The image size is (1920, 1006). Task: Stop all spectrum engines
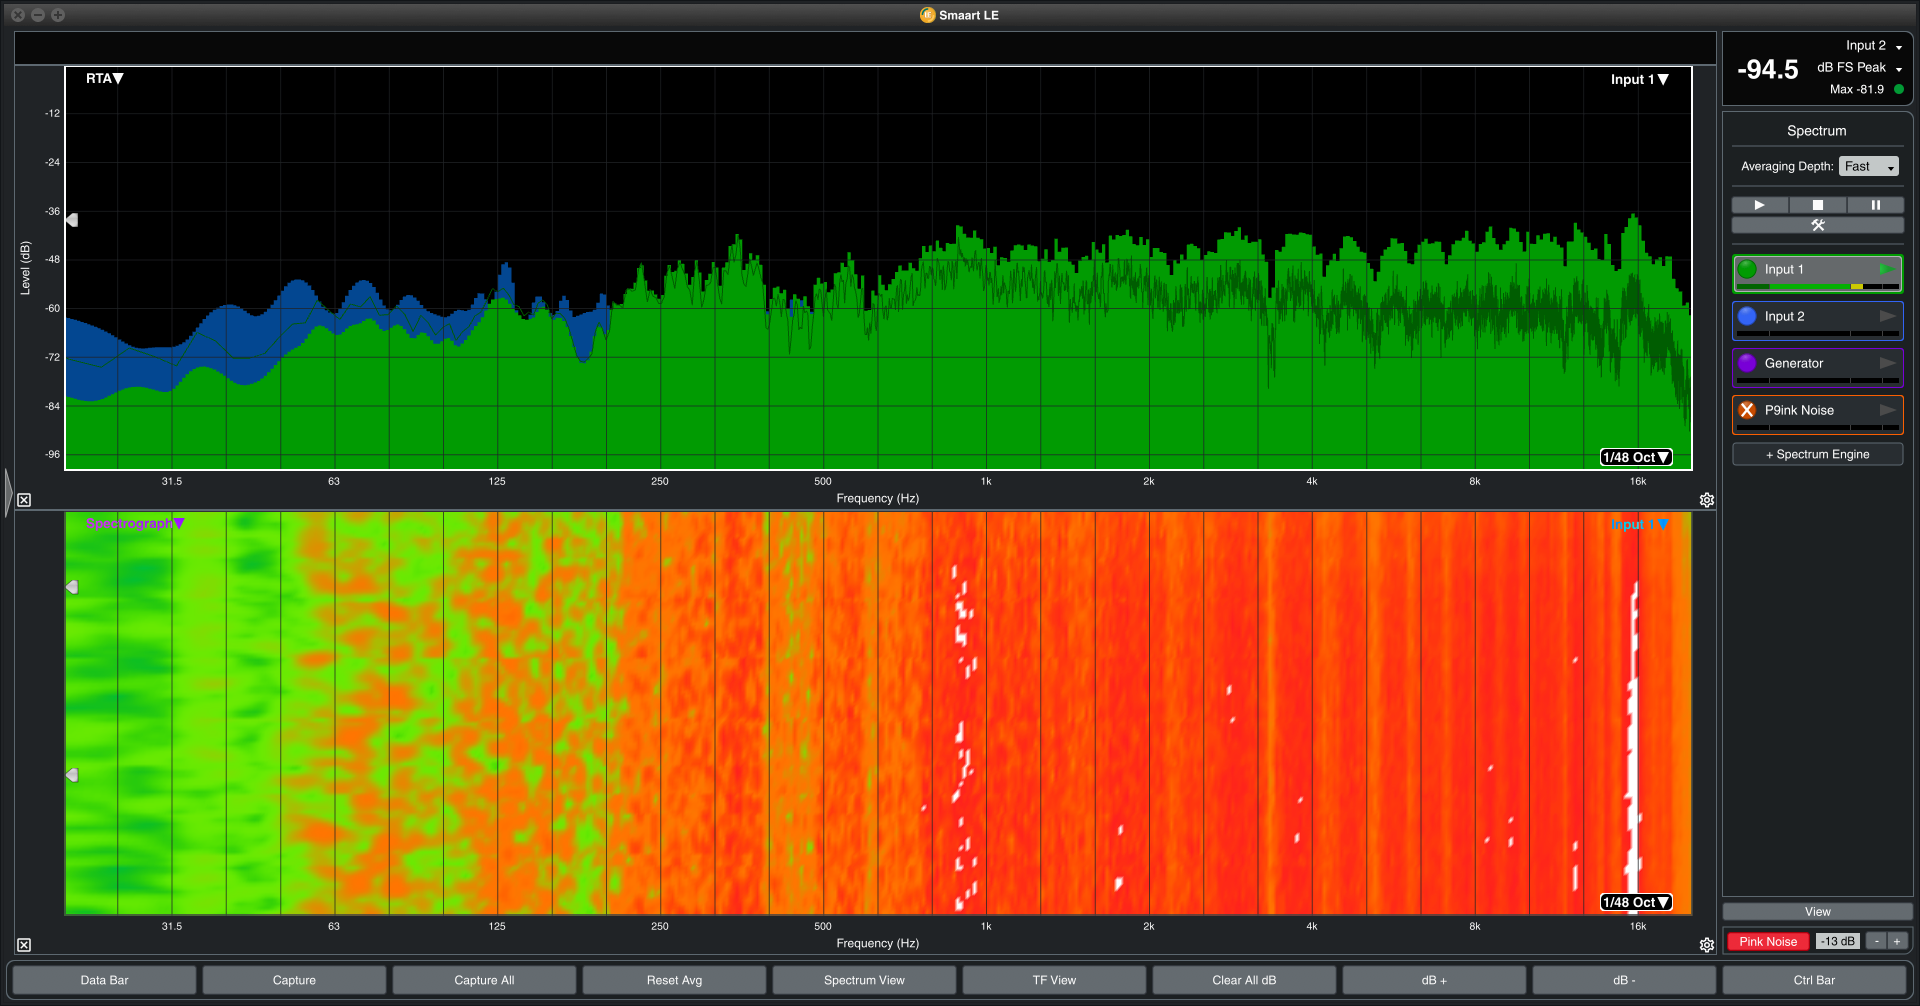(x=1817, y=205)
